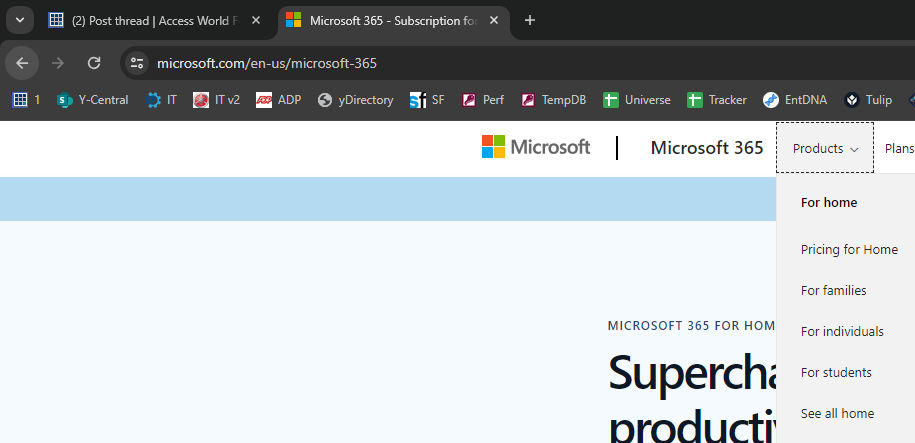Open the IT v2 bookmark

[x=216, y=100]
